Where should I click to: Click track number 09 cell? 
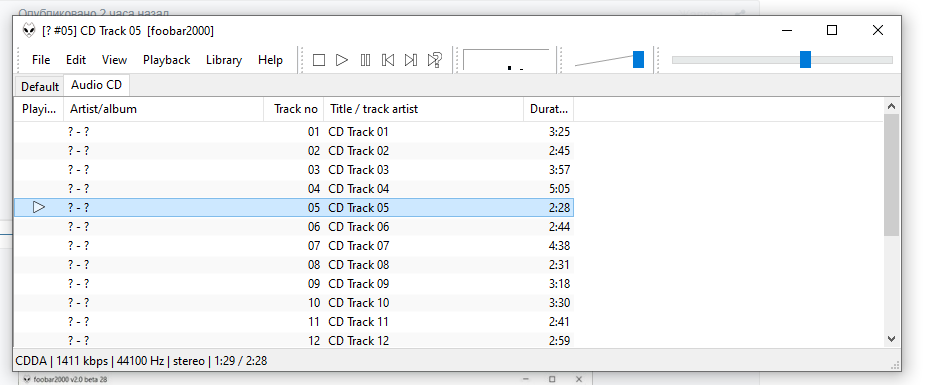(x=314, y=284)
